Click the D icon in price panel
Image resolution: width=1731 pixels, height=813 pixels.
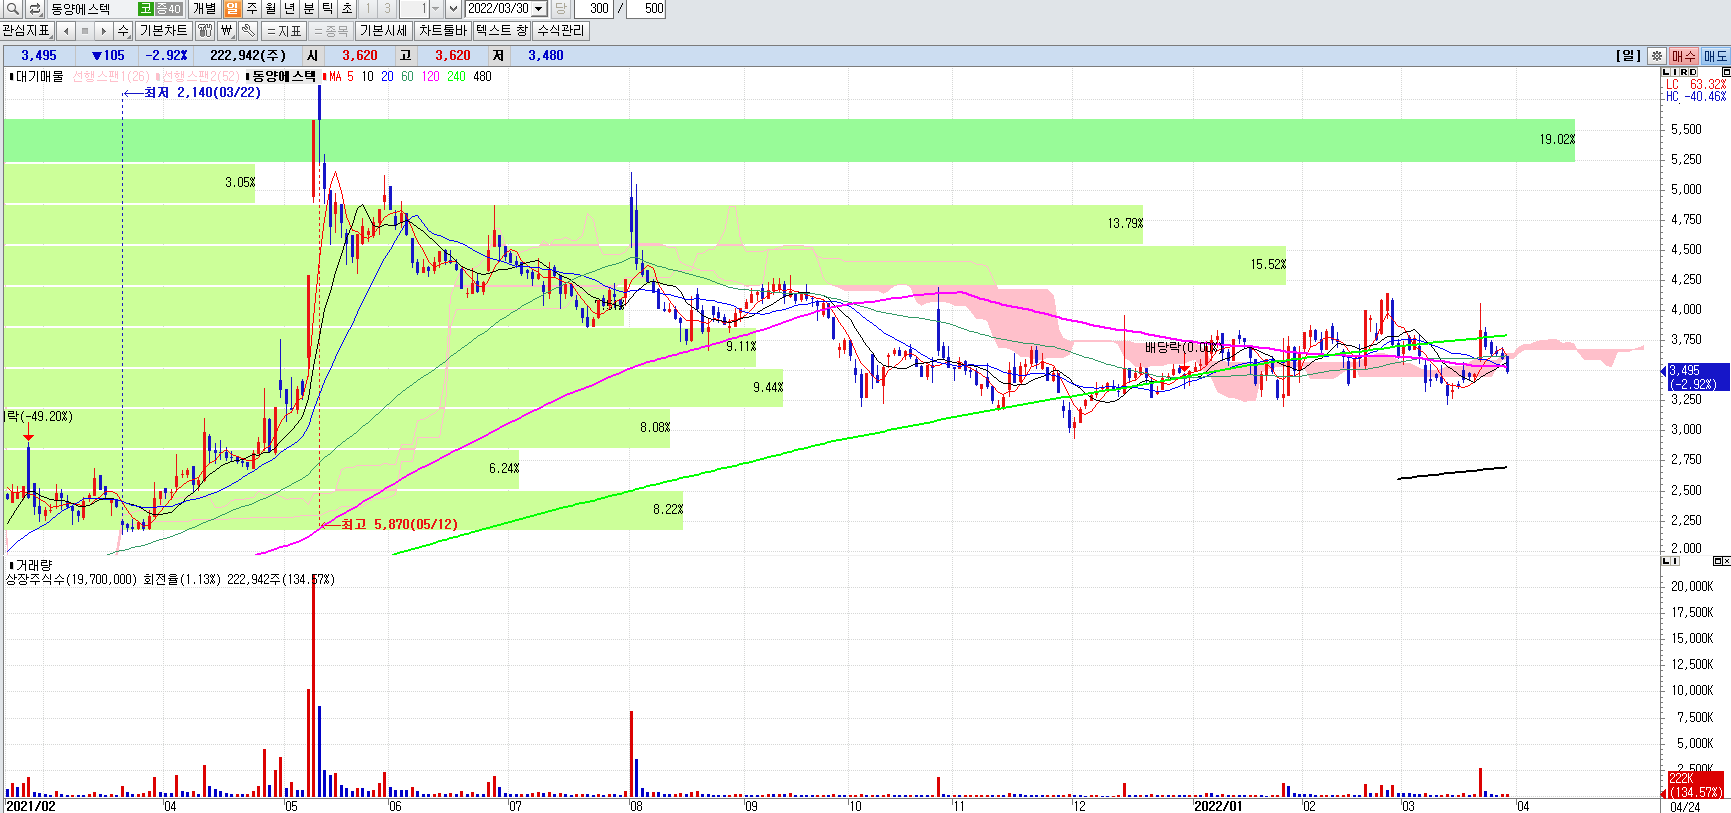1692,72
